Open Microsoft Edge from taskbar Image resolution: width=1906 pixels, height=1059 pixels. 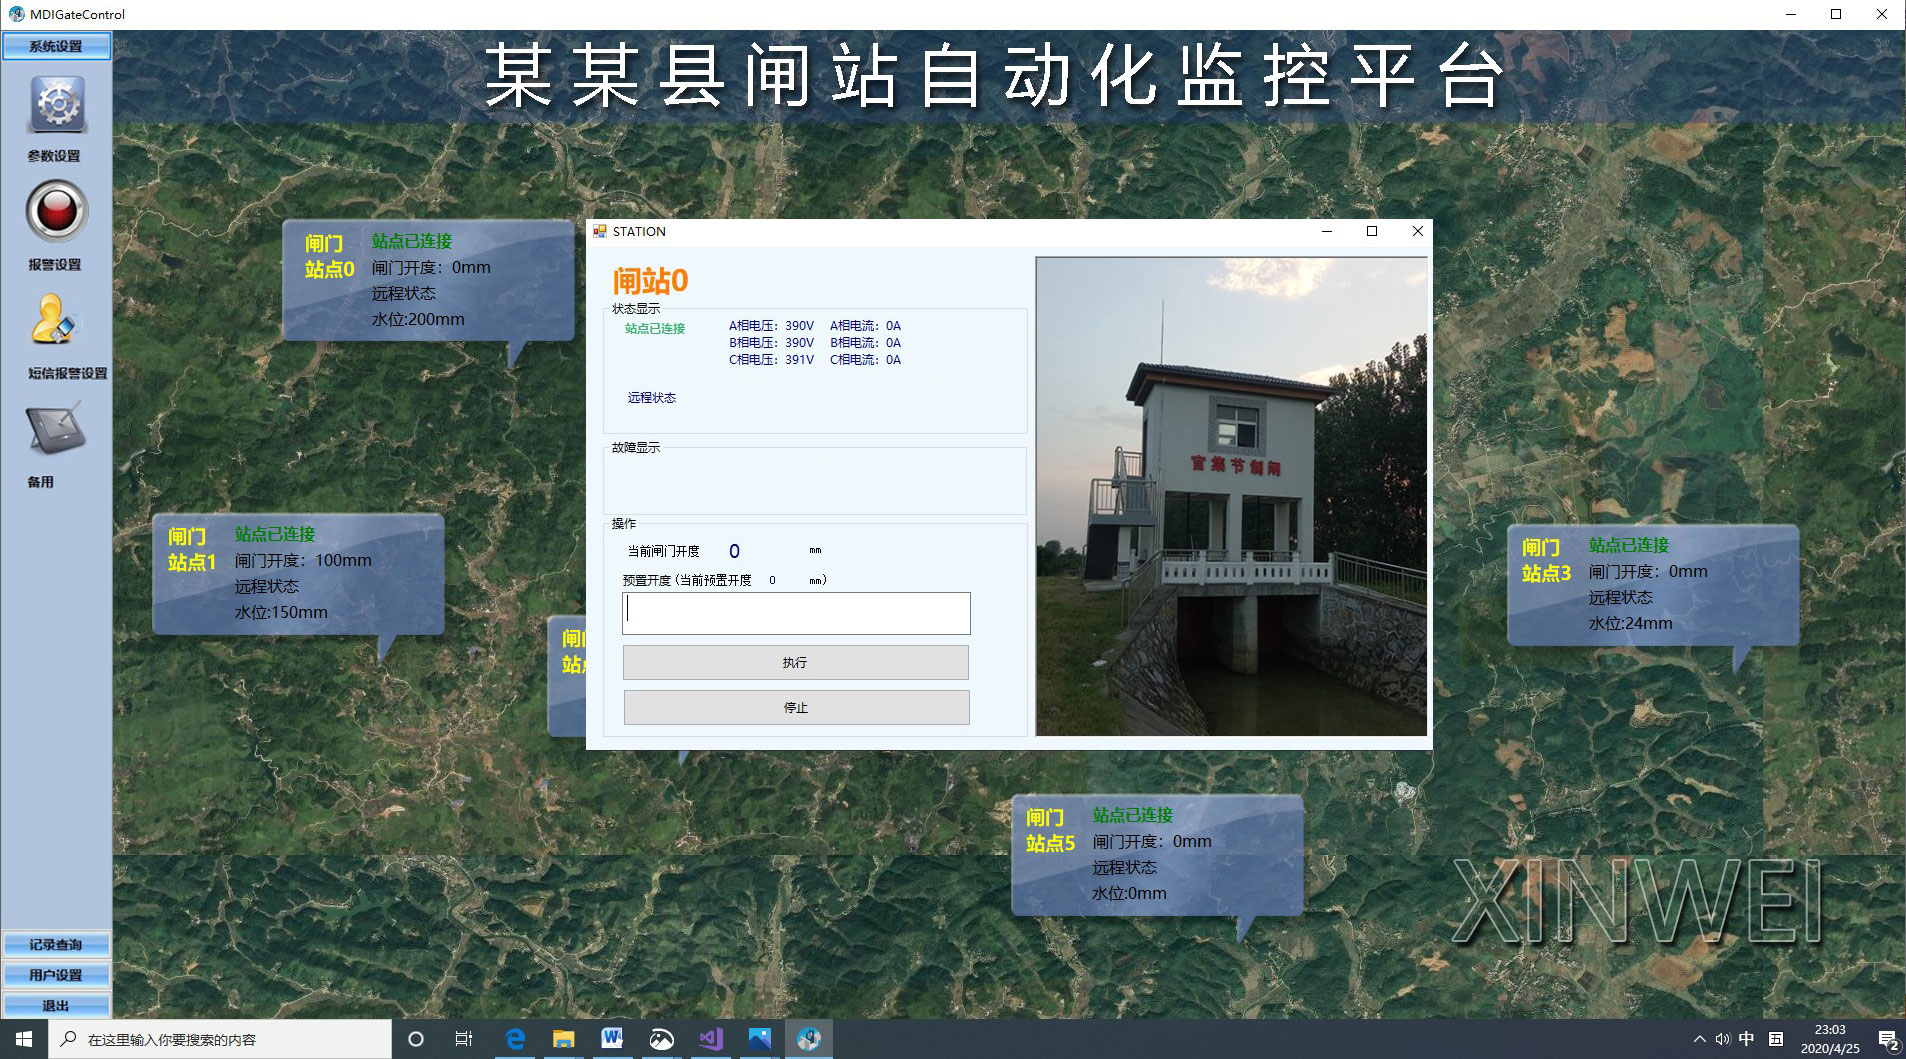coord(515,1039)
